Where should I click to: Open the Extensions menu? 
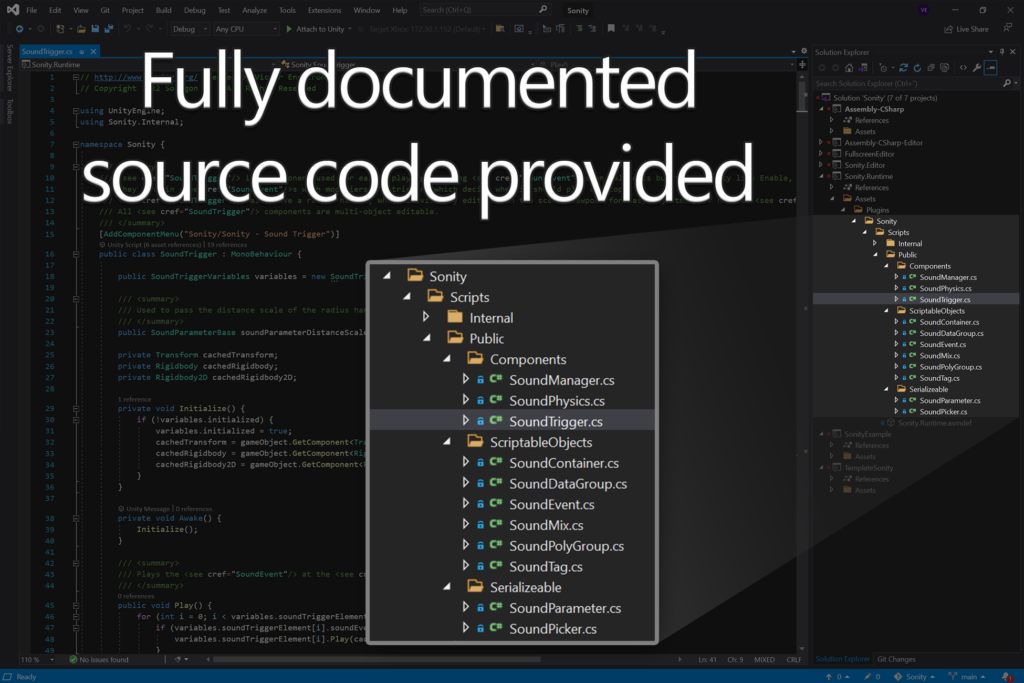325,10
